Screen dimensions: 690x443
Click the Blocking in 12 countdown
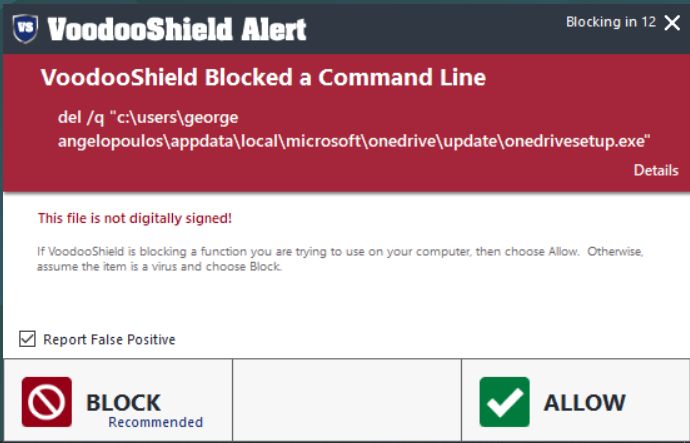[610, 22]
